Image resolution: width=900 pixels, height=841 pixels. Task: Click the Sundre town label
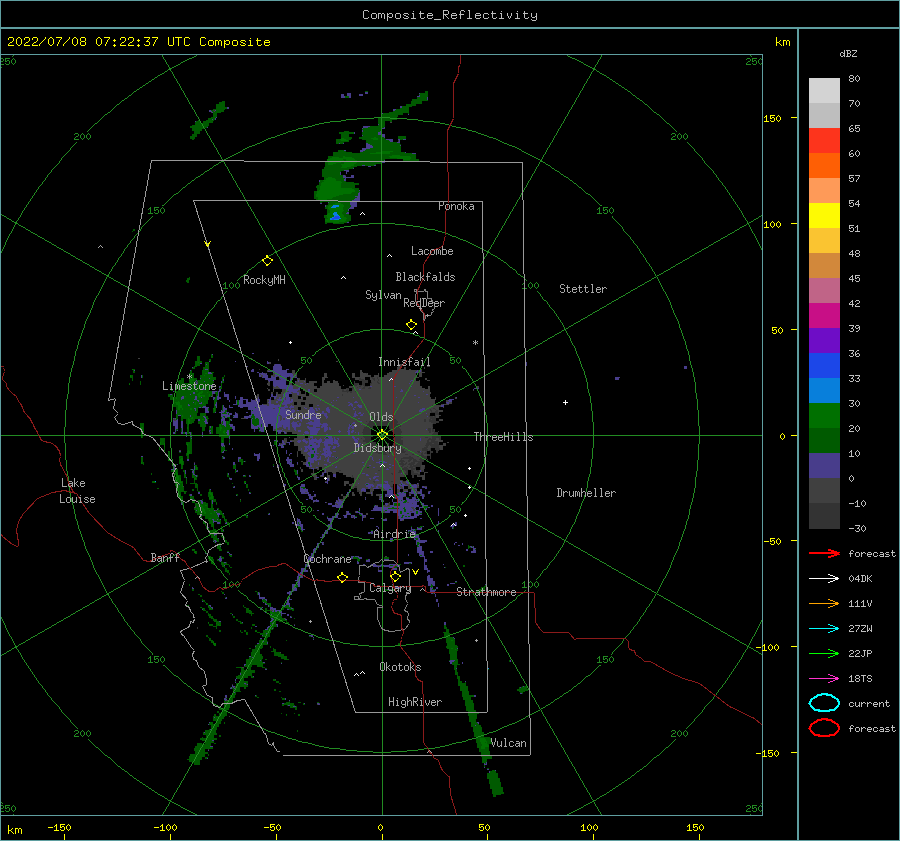[x=303, y=414]
